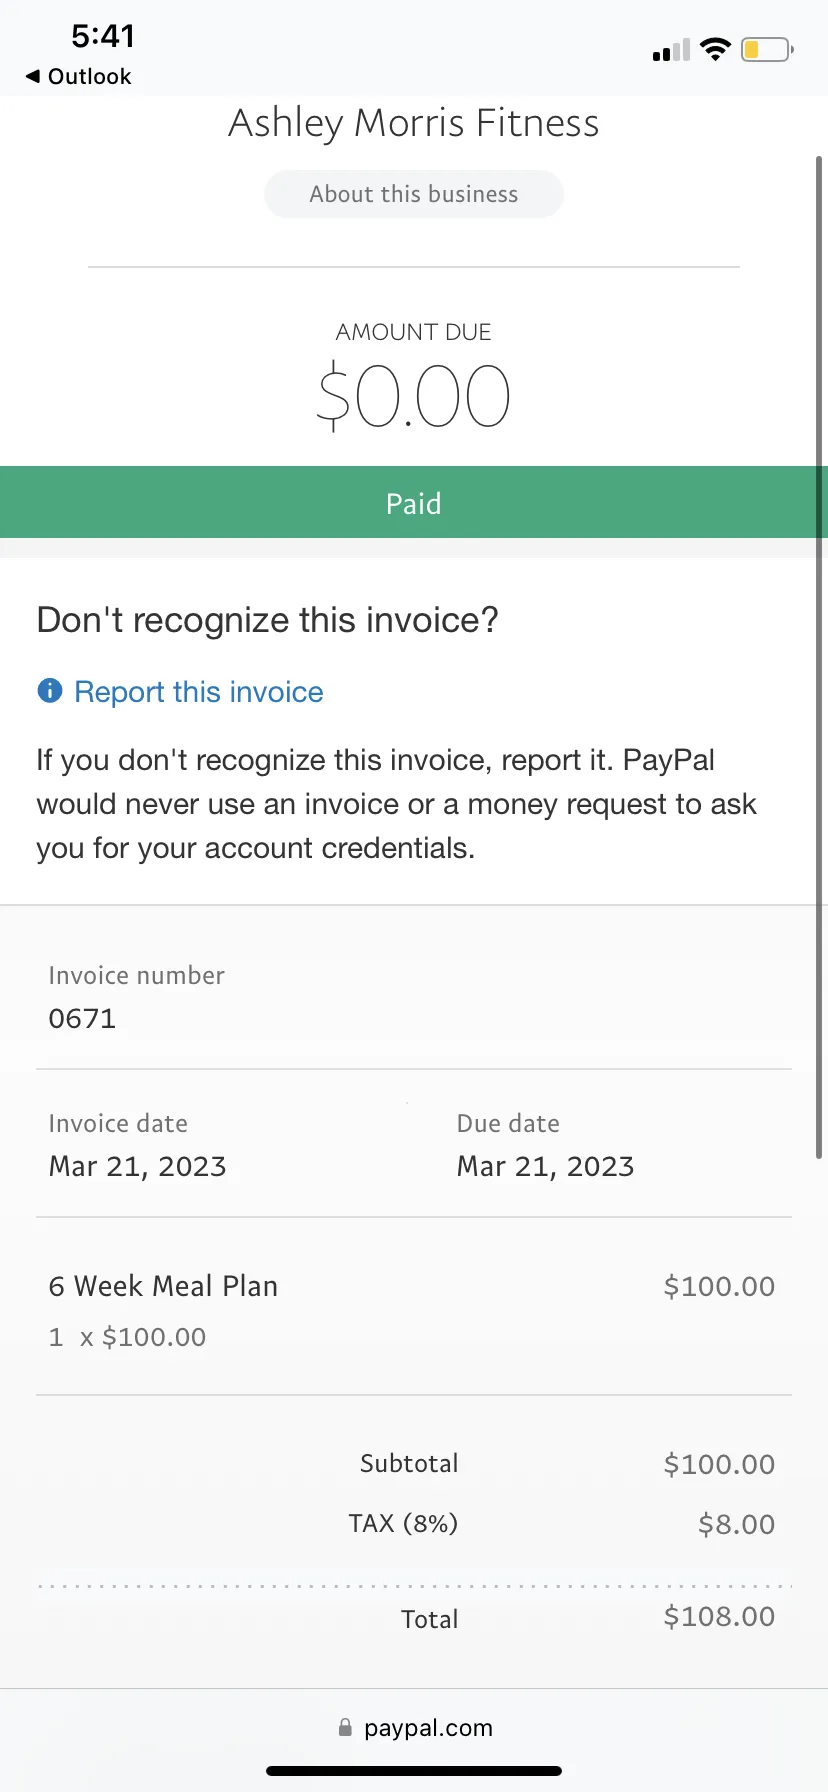Tap the blue info icon beside Report

(49, 690)
